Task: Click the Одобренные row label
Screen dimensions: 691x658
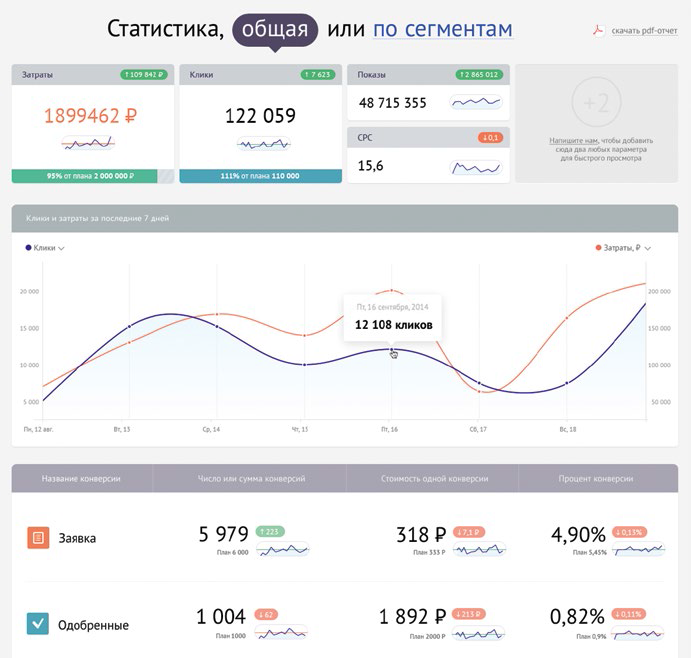Action: (93, 625)
